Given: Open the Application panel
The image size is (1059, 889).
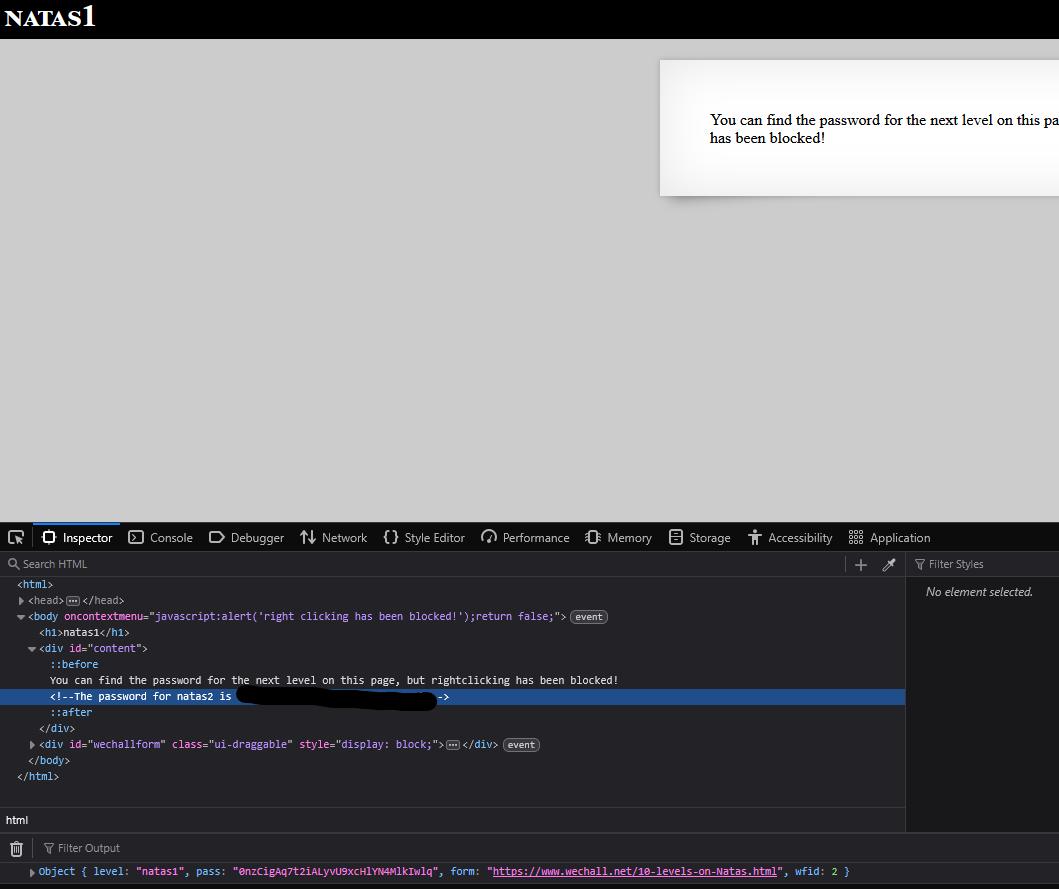Looking at the screenshot, I should point(889,538).
